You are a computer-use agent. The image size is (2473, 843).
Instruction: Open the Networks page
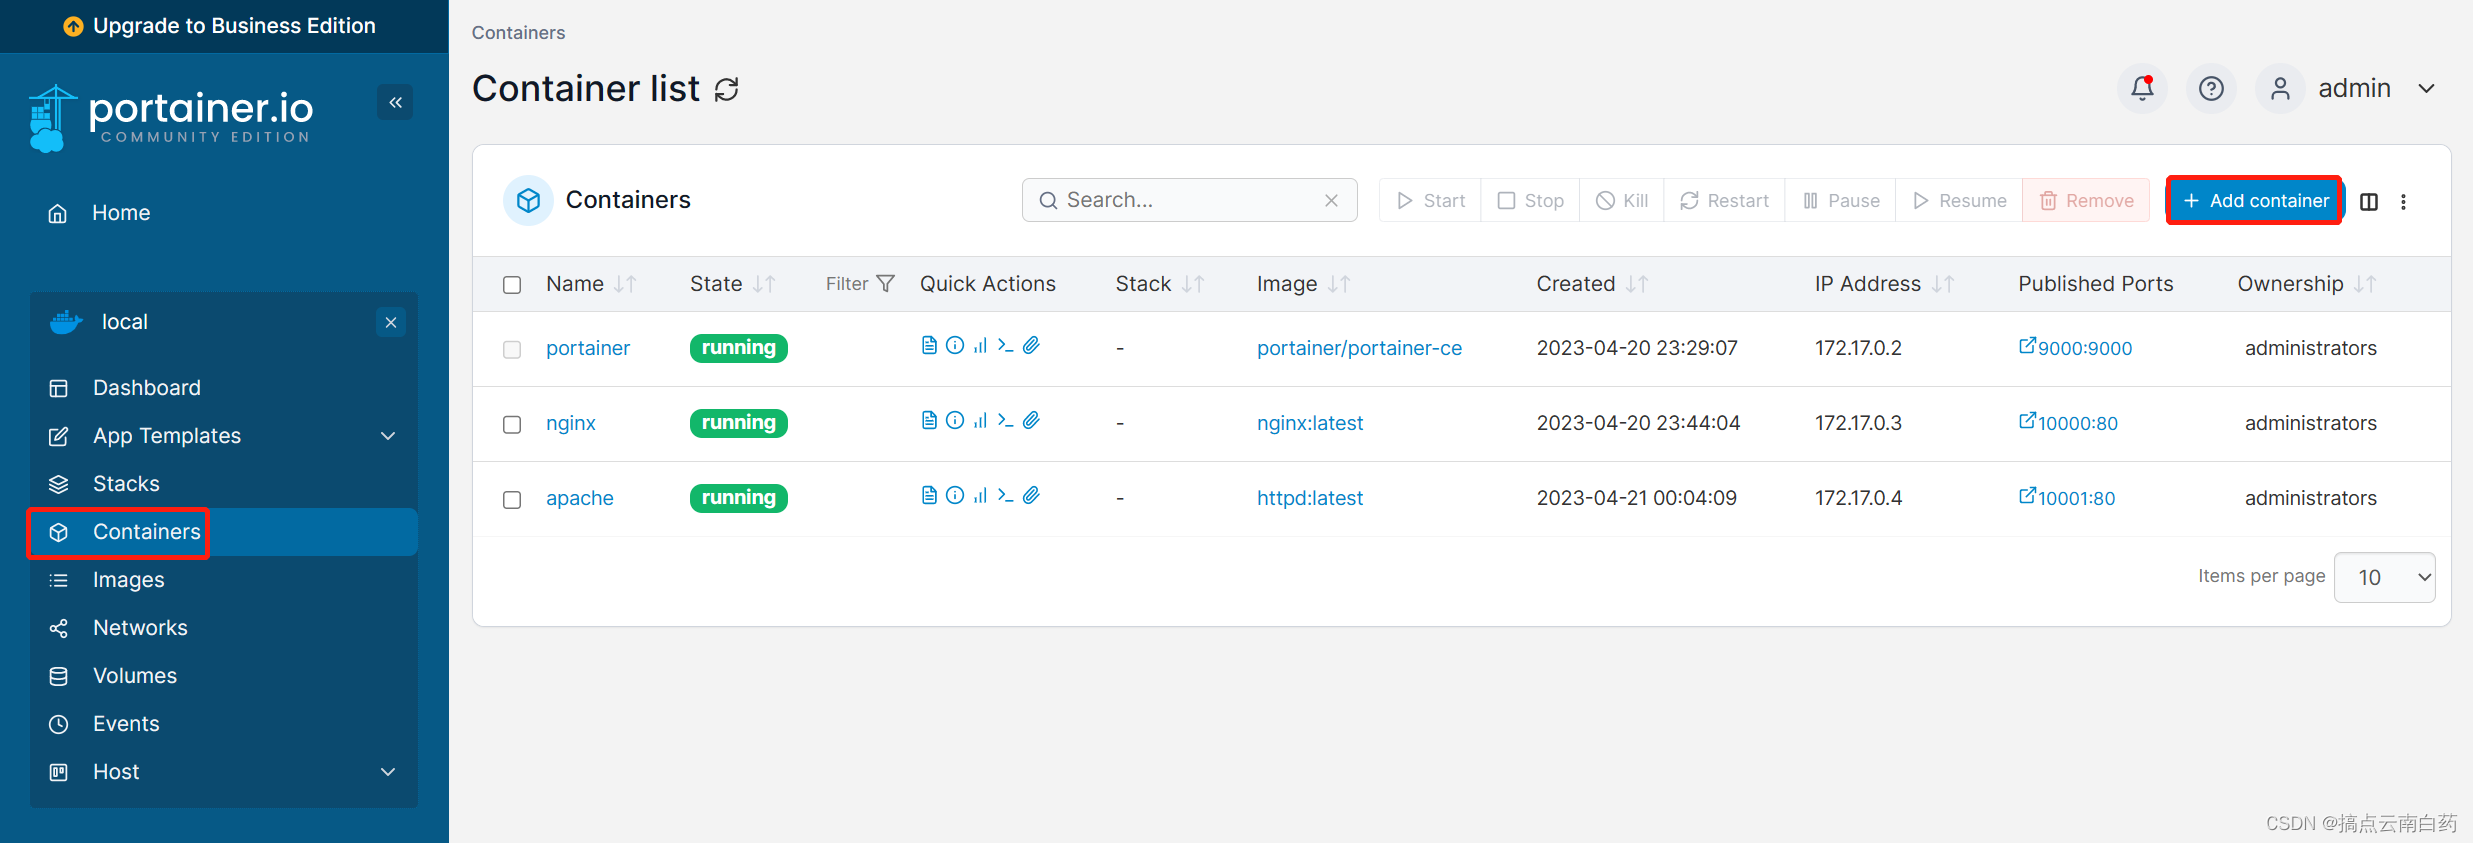224,628
